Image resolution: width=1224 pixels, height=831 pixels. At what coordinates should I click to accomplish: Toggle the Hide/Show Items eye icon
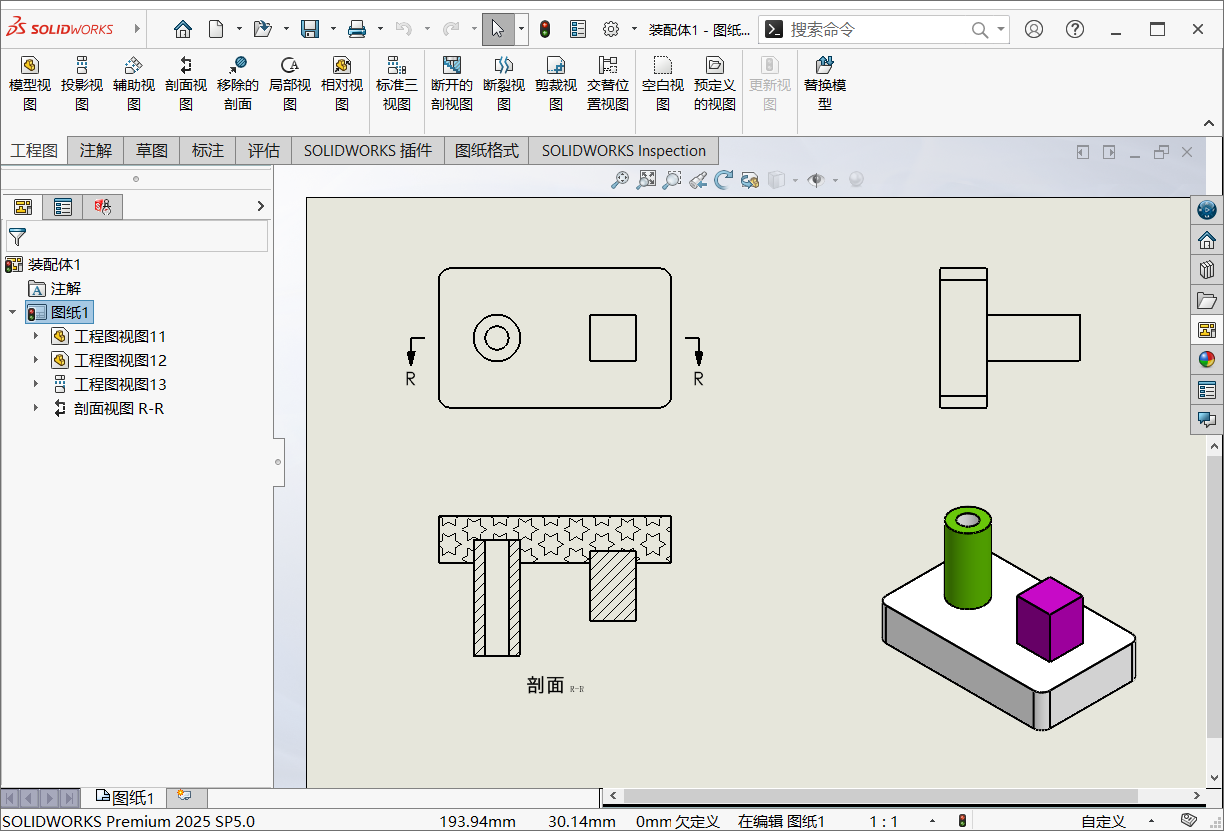pos(816,180)
